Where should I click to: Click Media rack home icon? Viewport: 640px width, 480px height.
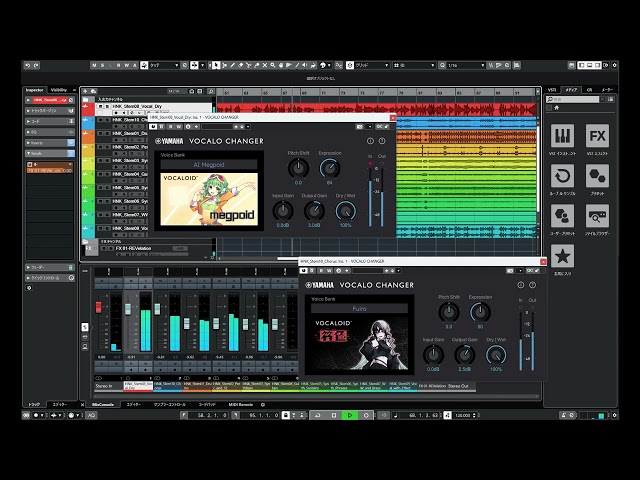(556, 108)
